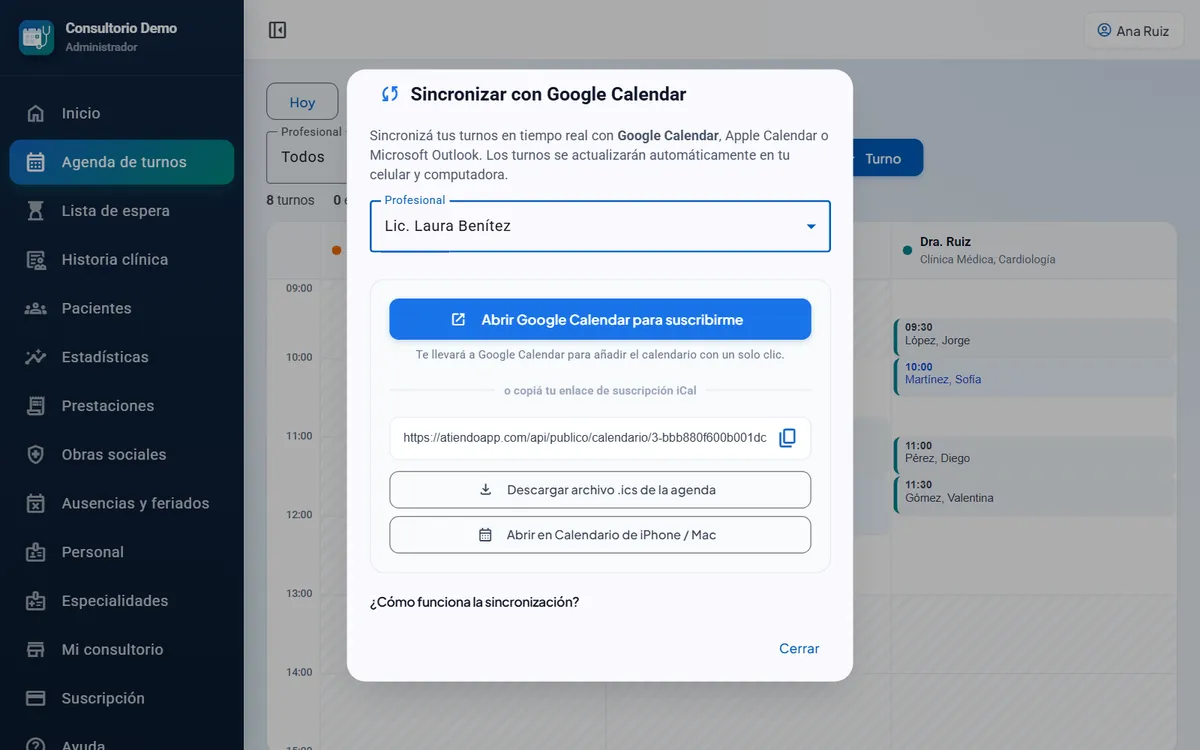Click the Ana Ruiz user avatar icon
This screenshot has height=750, width=1200.
pyautogui.click(x=1104, y=30)
